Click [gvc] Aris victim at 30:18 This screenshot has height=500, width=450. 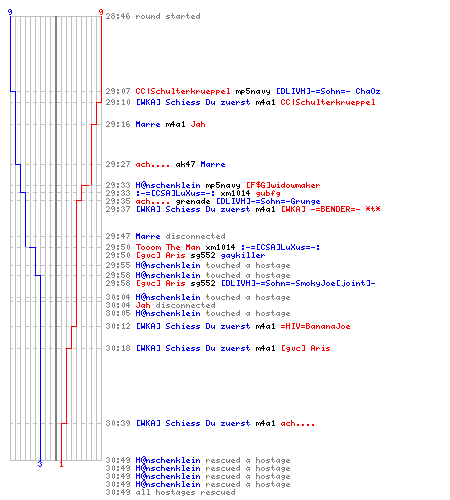point(306,348)
